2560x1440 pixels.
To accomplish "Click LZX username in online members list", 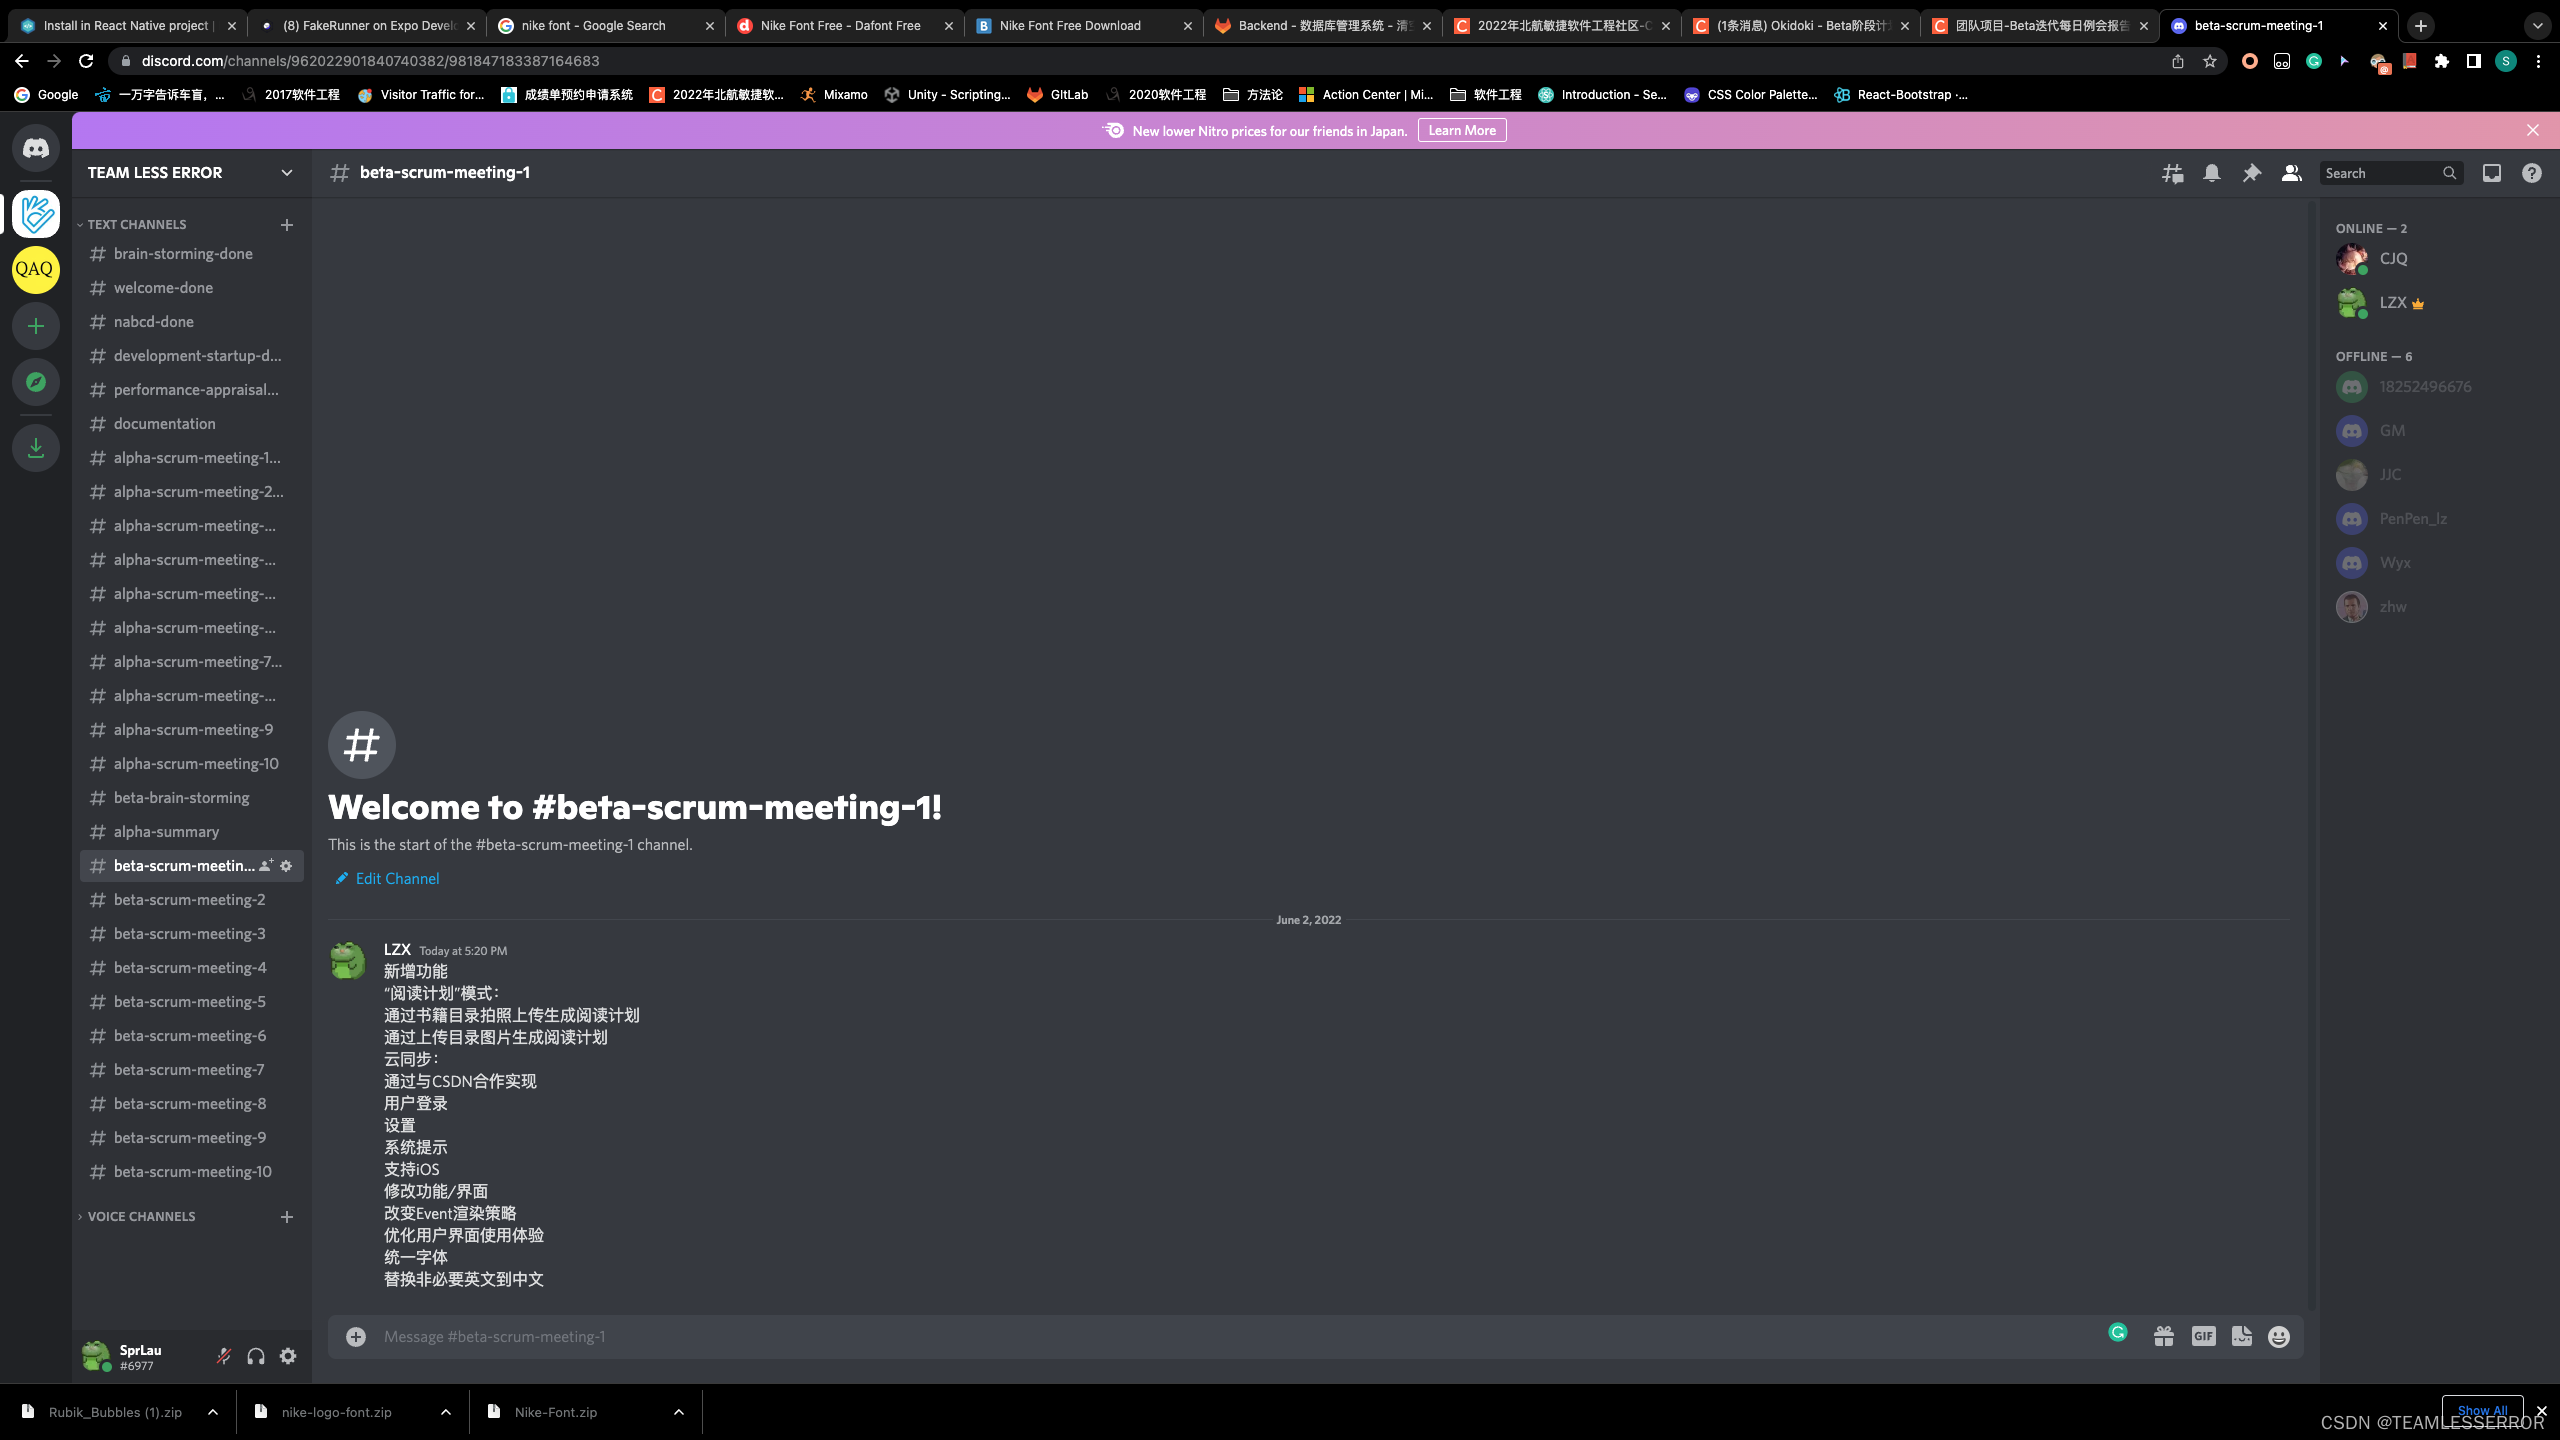I will (x=2396, y=301).
